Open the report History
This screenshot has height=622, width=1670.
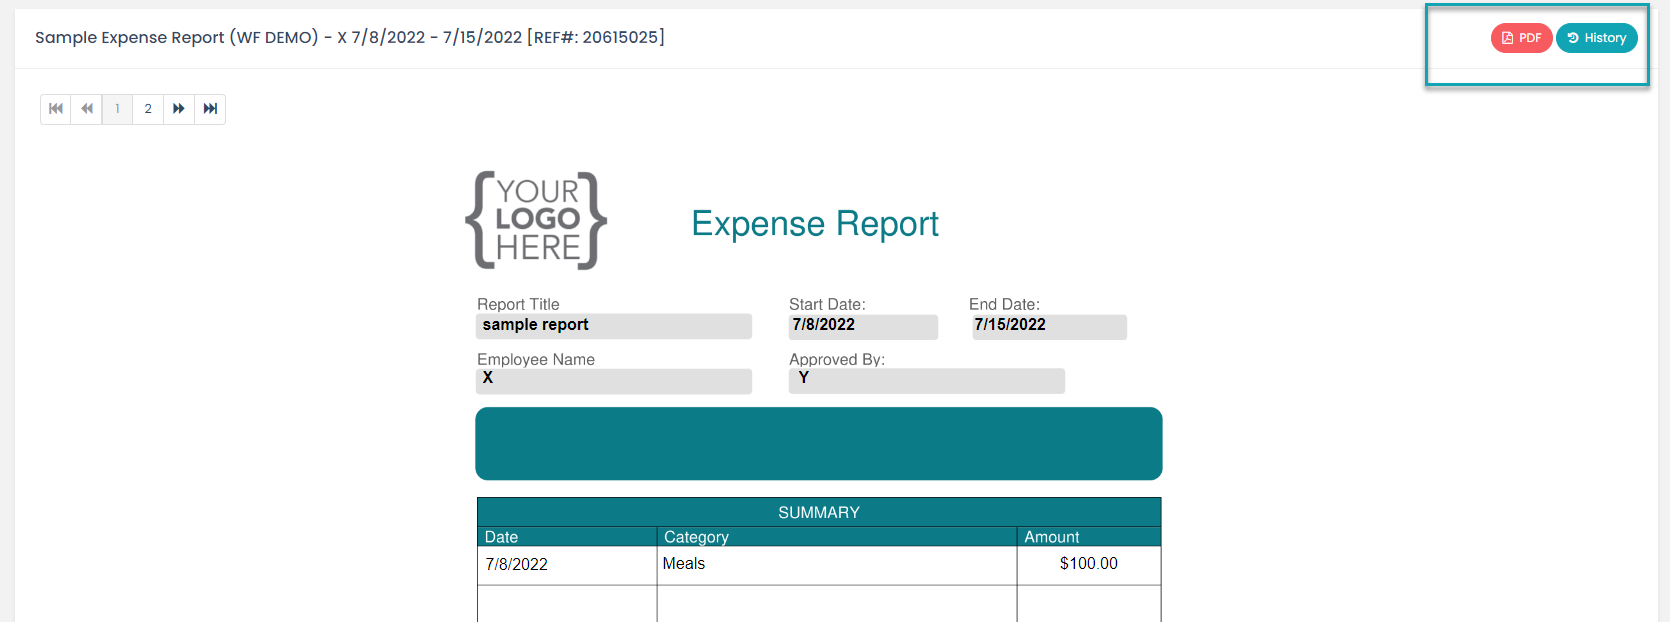[x=1597, y=38]
